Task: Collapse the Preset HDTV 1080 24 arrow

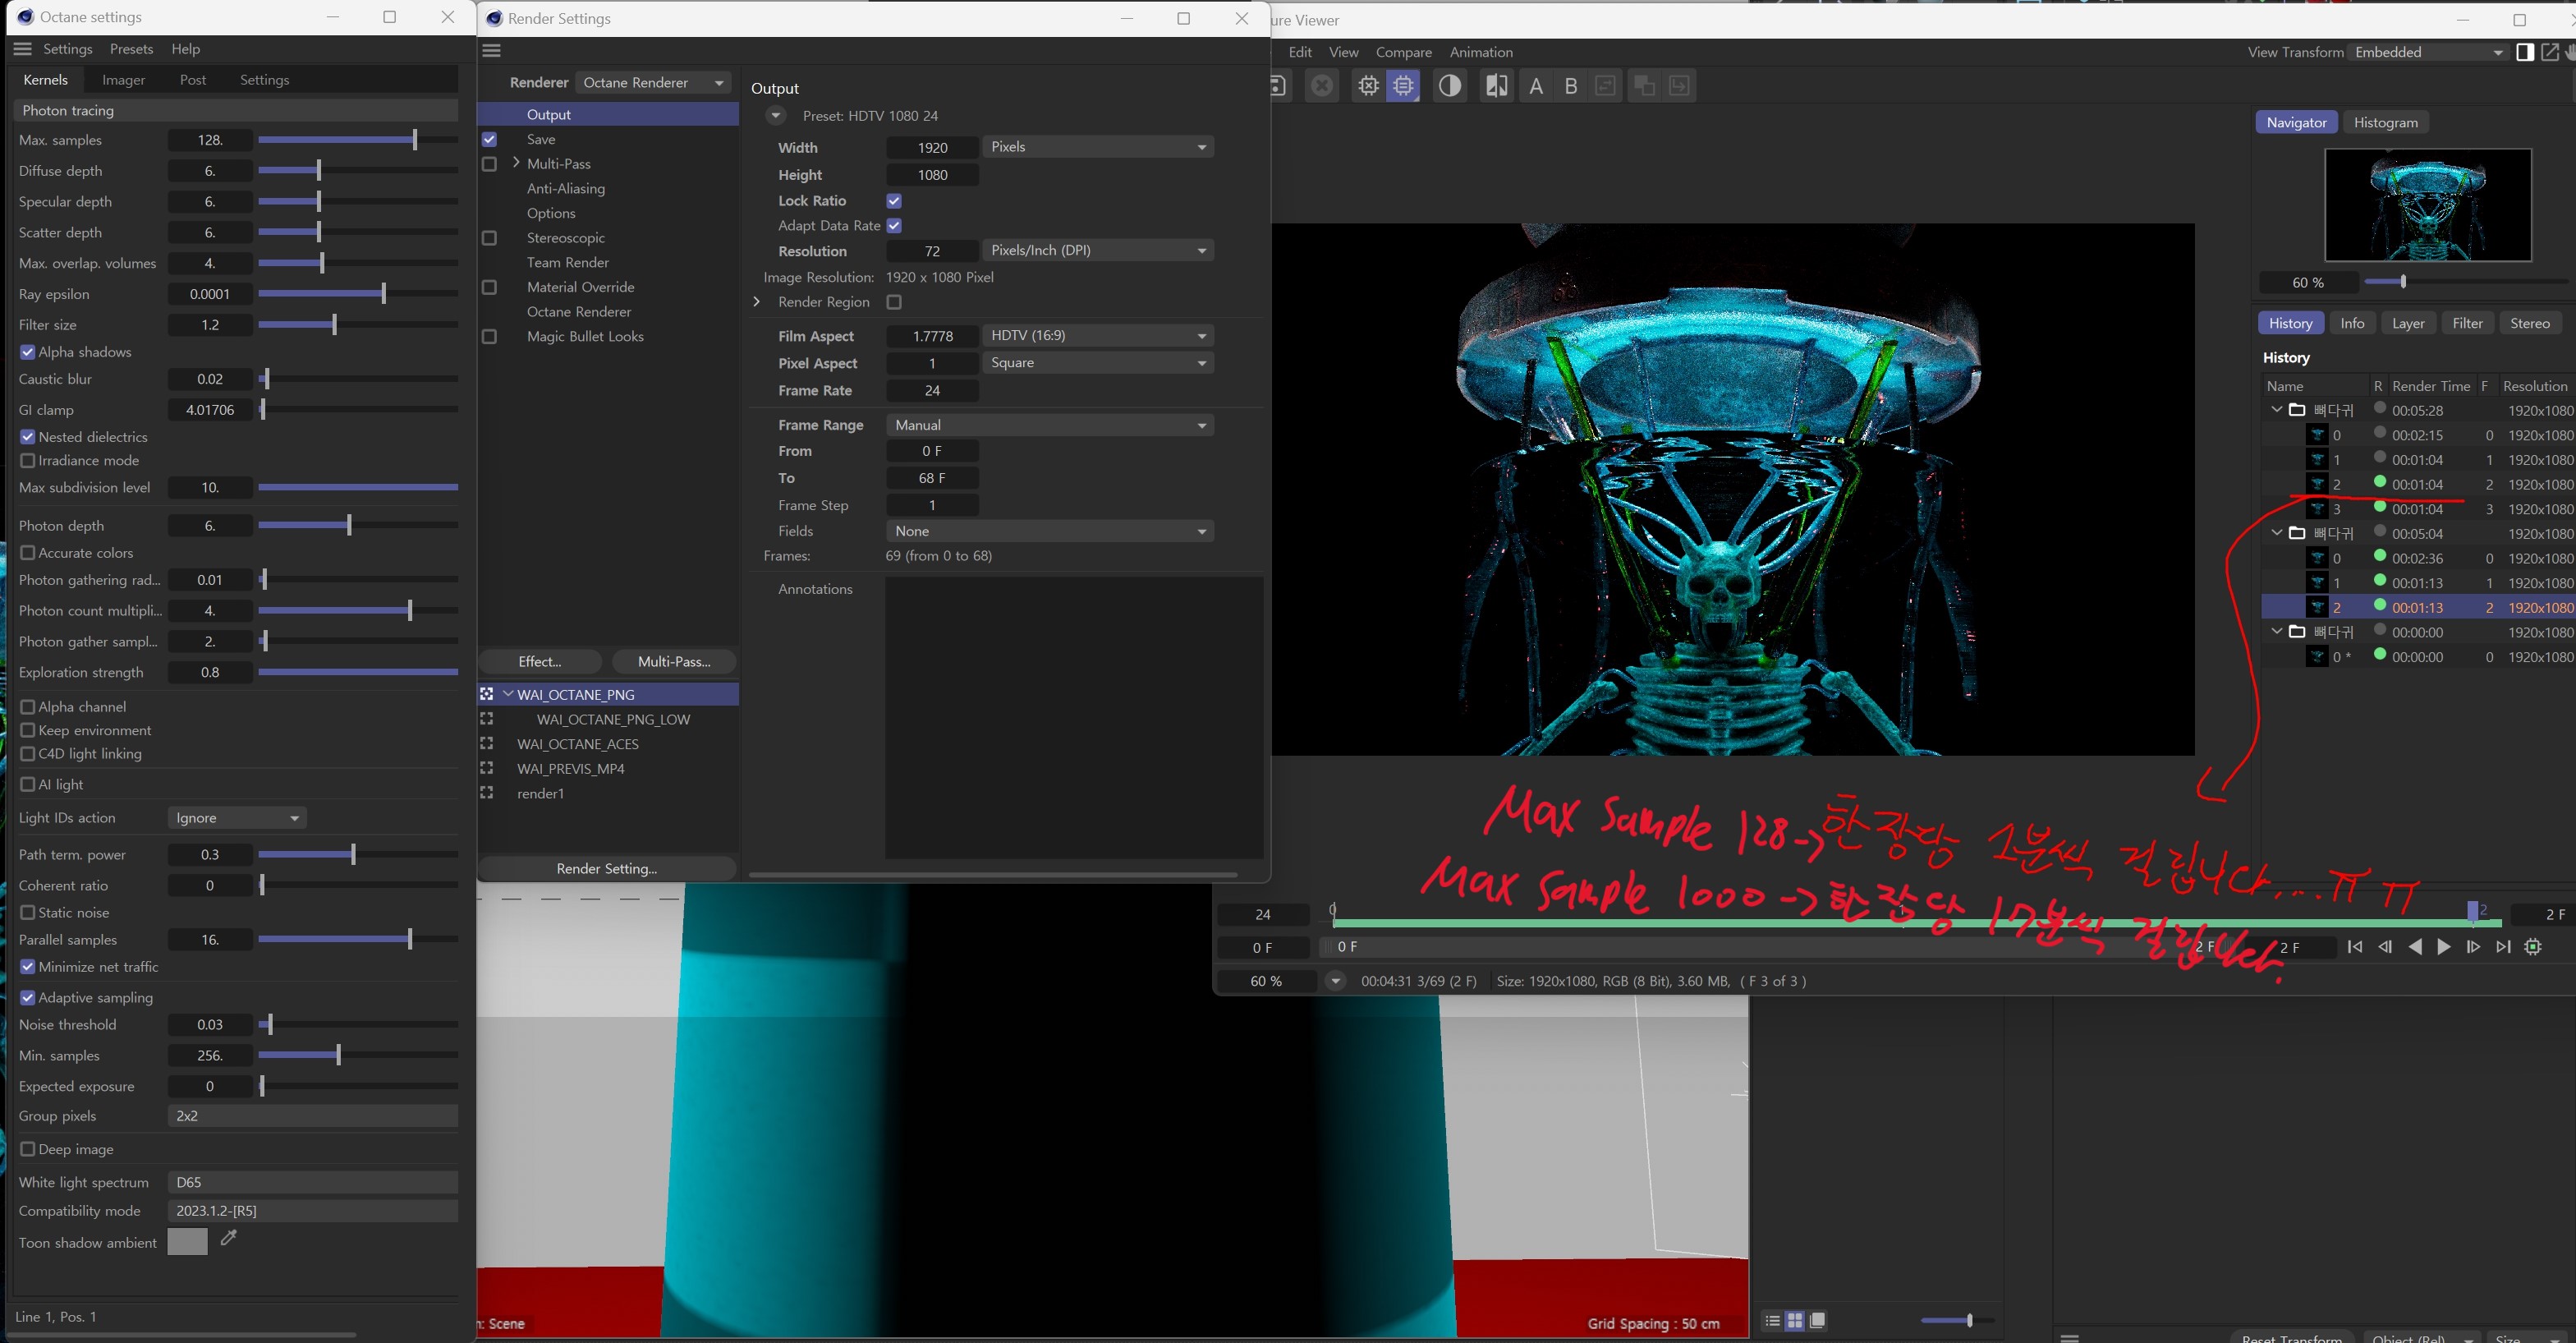Action: [775, 116]
